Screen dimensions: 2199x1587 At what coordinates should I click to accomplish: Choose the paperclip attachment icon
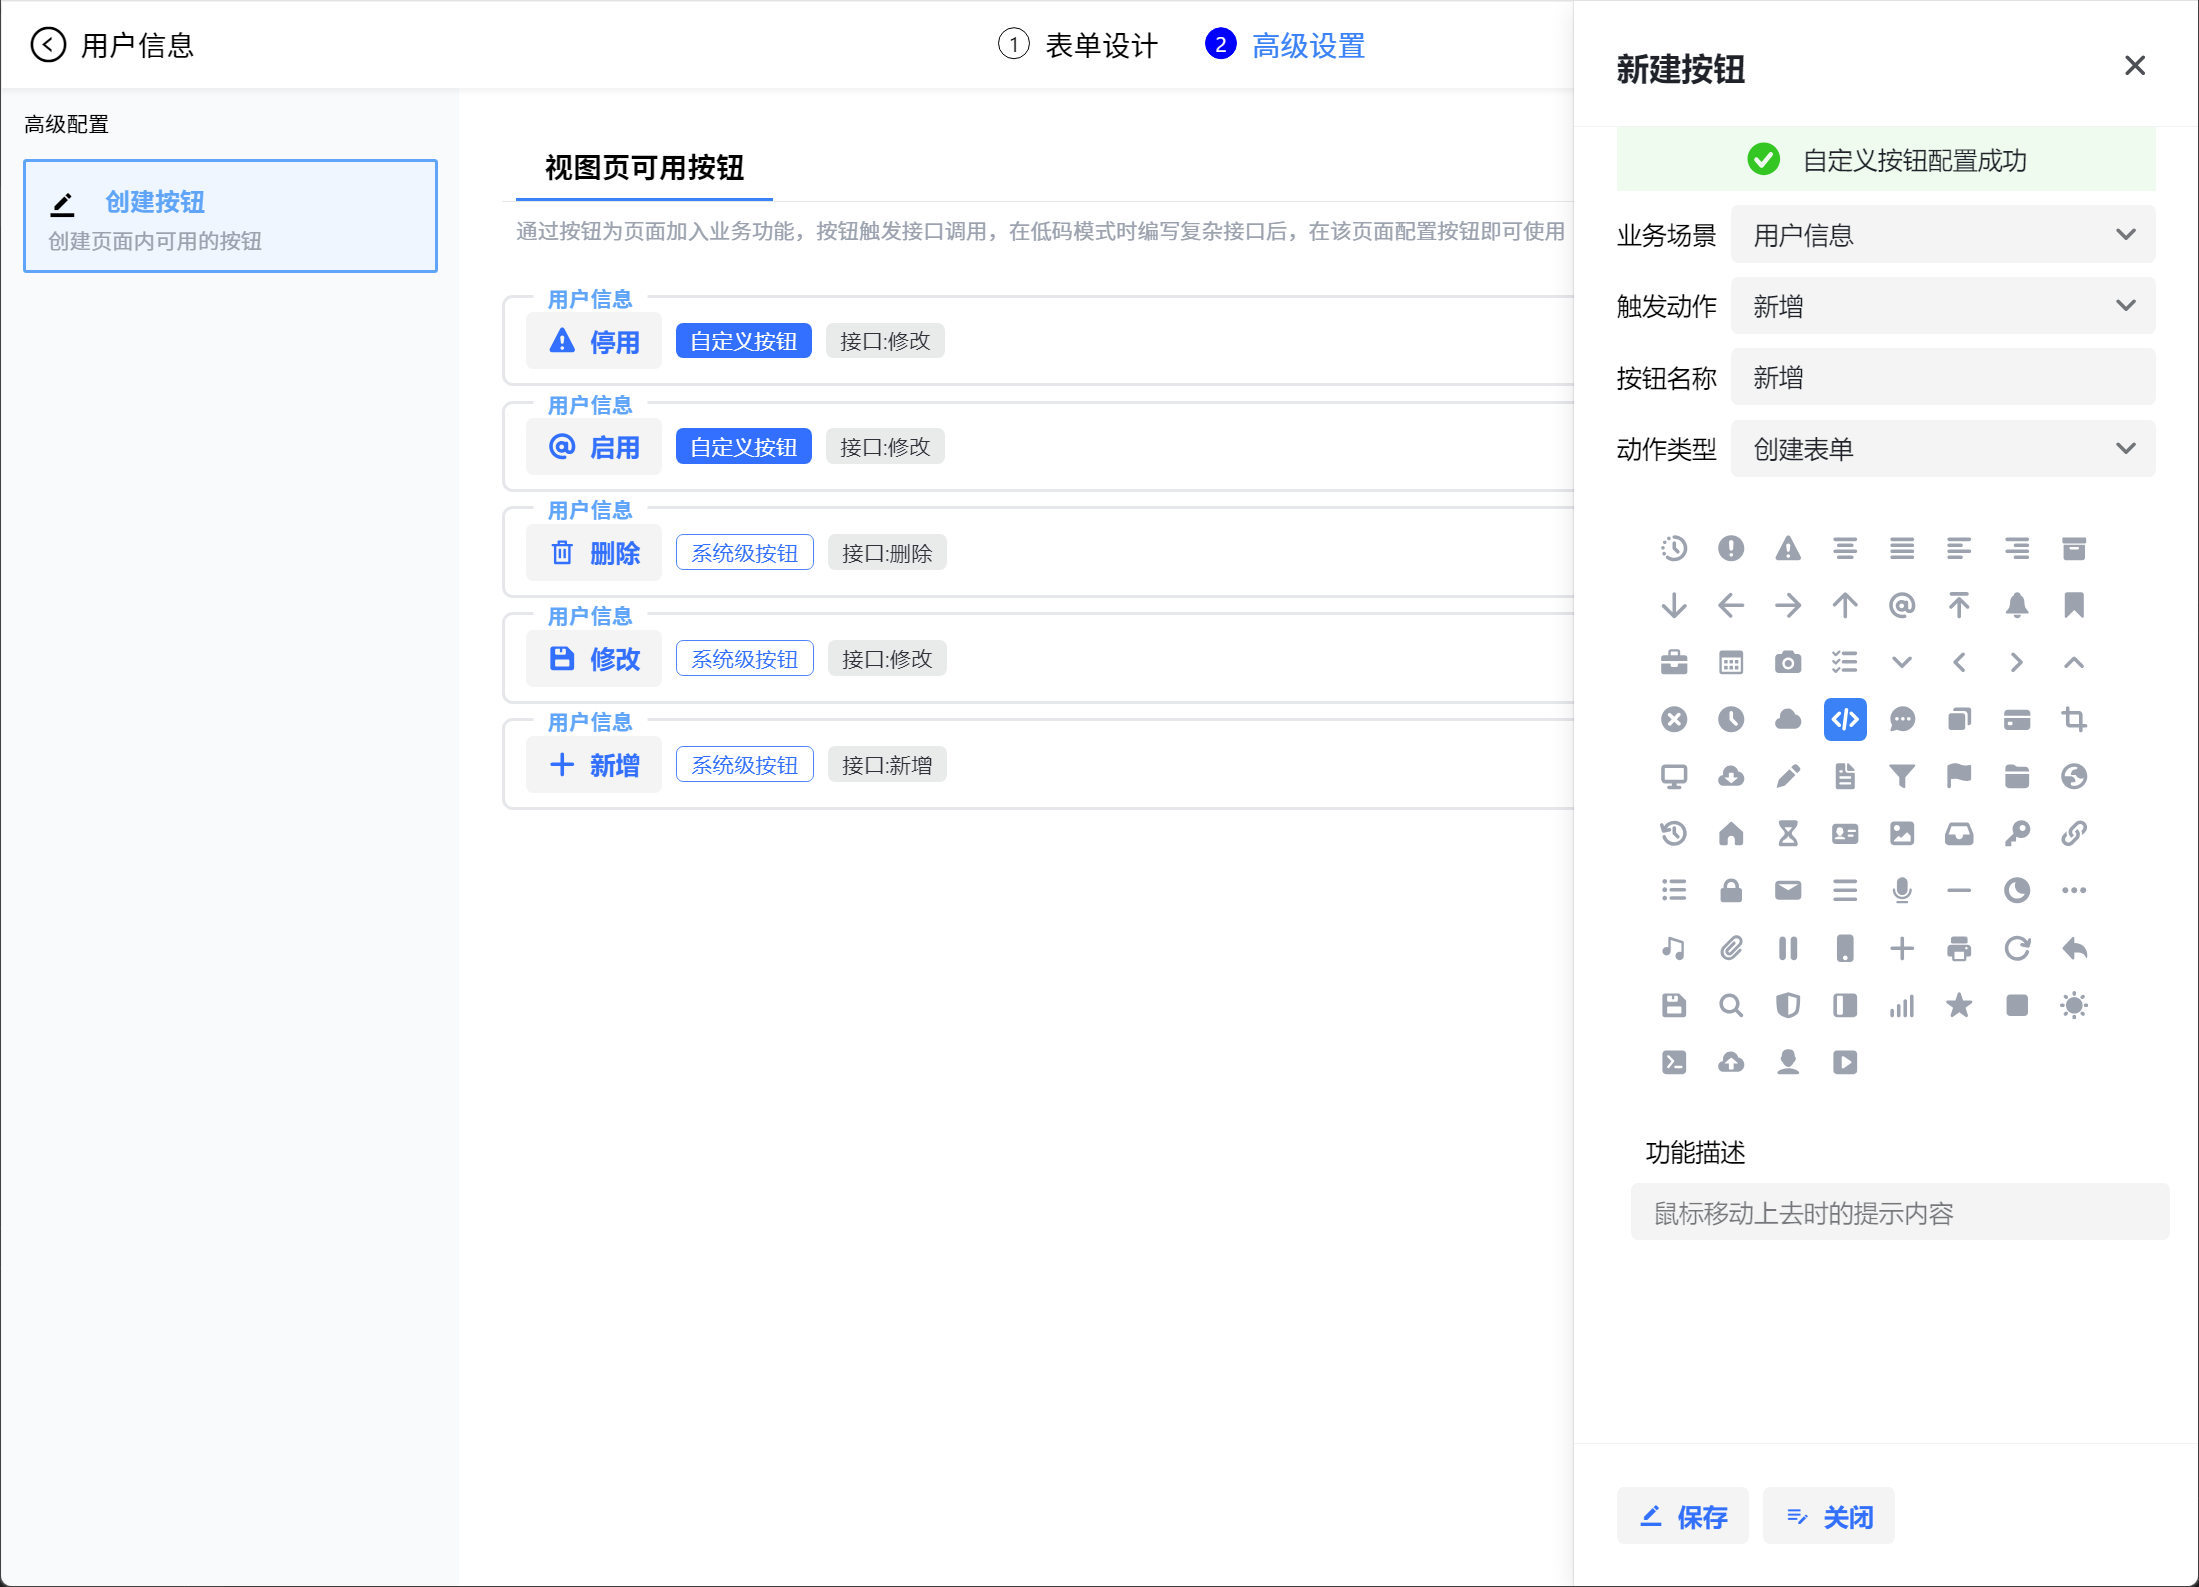coord(1731,948)
